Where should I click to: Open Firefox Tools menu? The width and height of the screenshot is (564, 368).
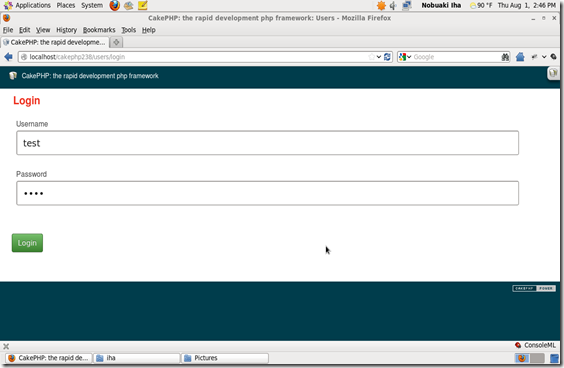coord(128,30)
